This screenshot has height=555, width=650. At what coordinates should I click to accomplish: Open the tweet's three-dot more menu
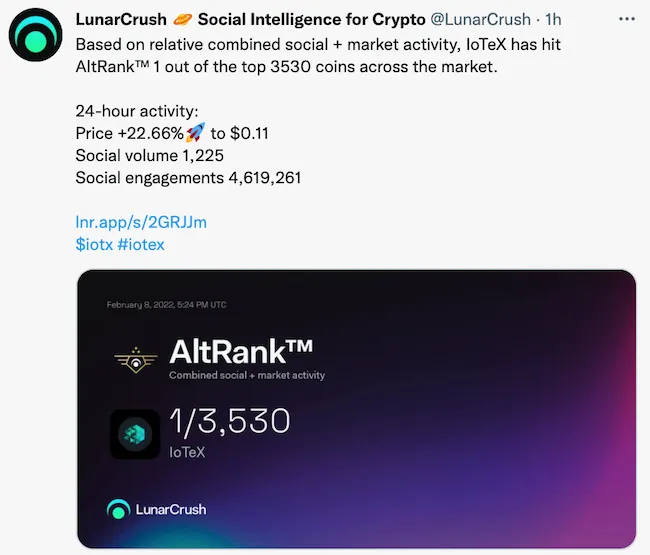(x=627, y=19)
